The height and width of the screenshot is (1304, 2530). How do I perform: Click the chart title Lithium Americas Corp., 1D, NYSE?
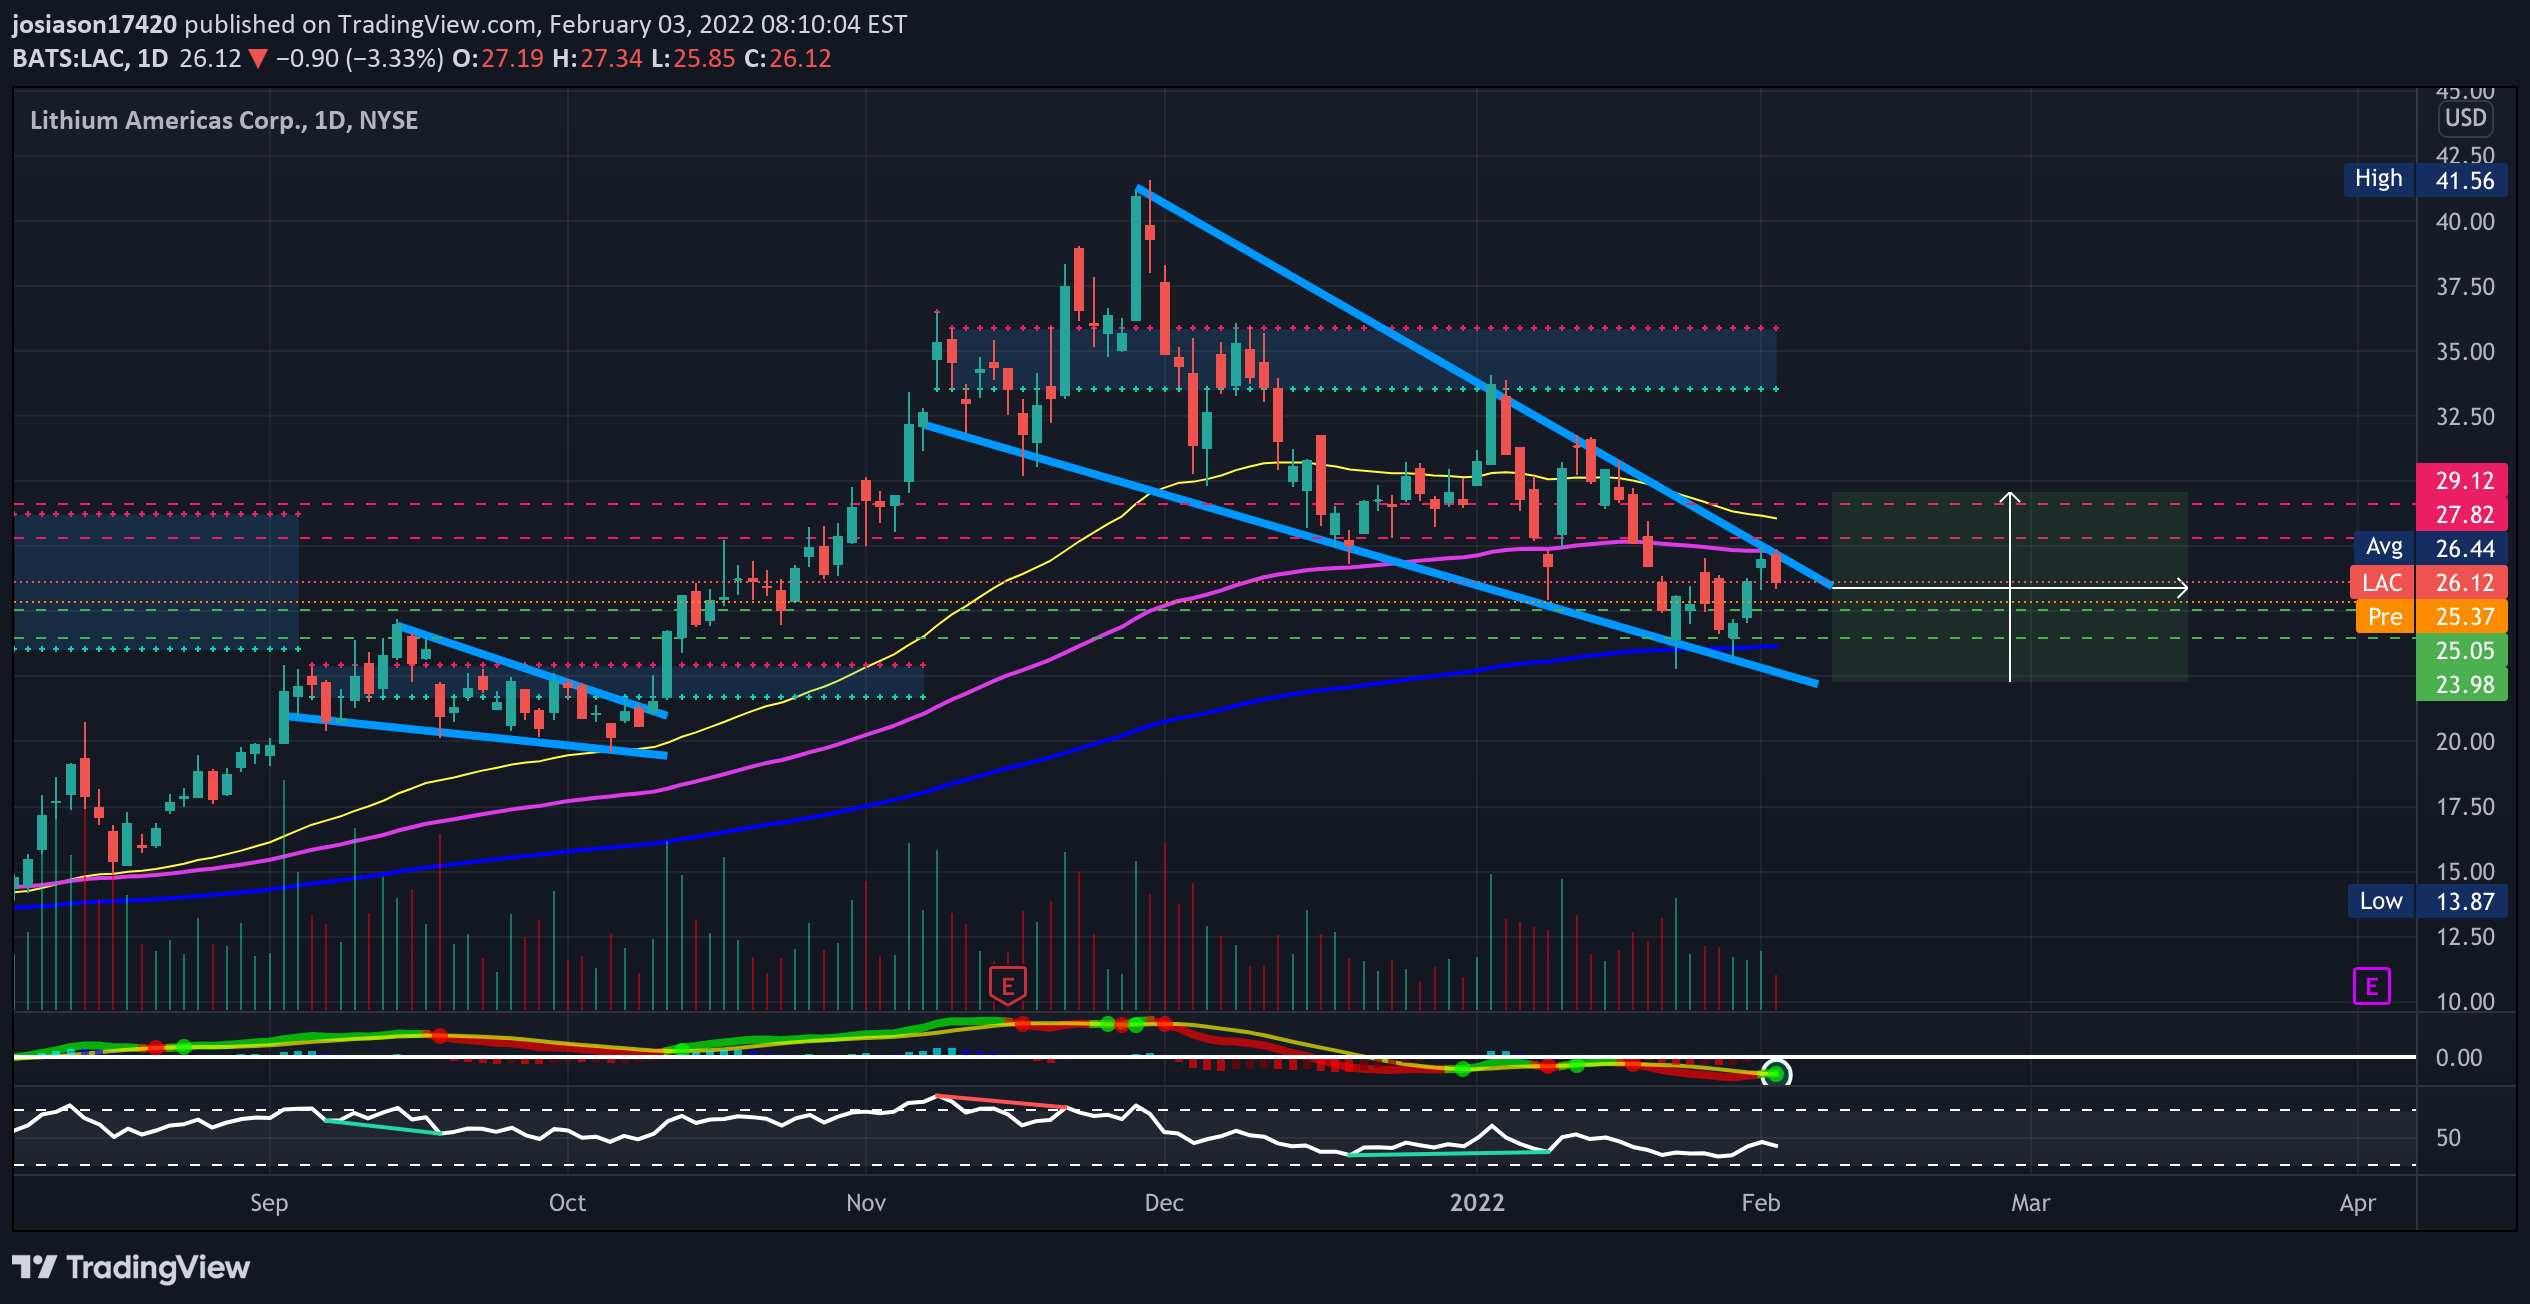click(x=224, y=120)
